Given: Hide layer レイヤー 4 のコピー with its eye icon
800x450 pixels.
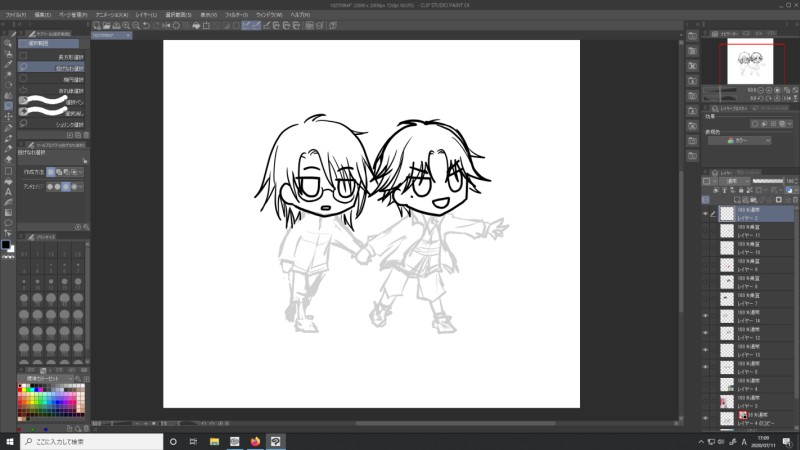Looking at the screenshot, I should click(x=706, y=419).
